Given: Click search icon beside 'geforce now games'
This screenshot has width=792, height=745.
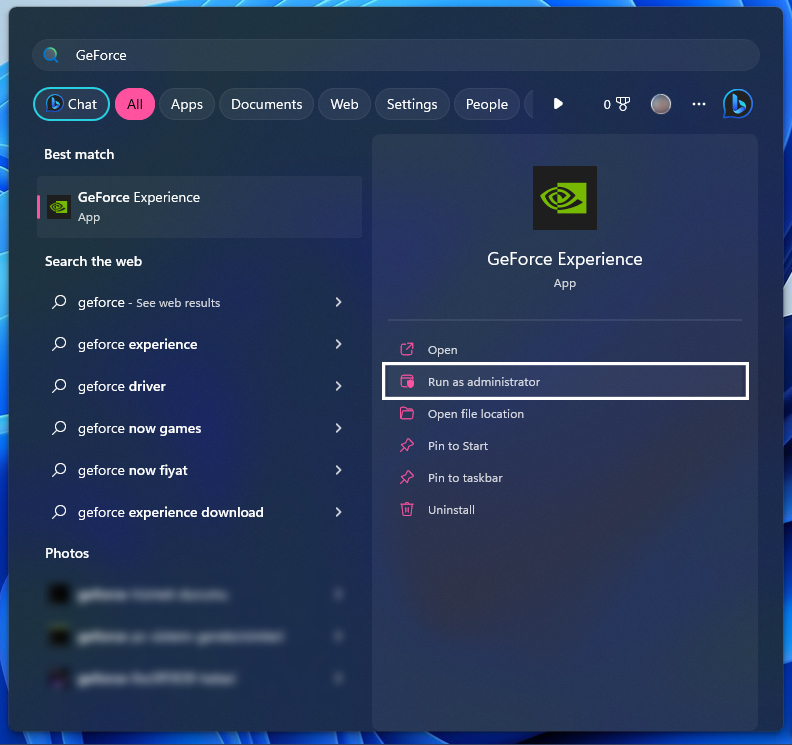Looking at the screenshot, I should [59, 428].
